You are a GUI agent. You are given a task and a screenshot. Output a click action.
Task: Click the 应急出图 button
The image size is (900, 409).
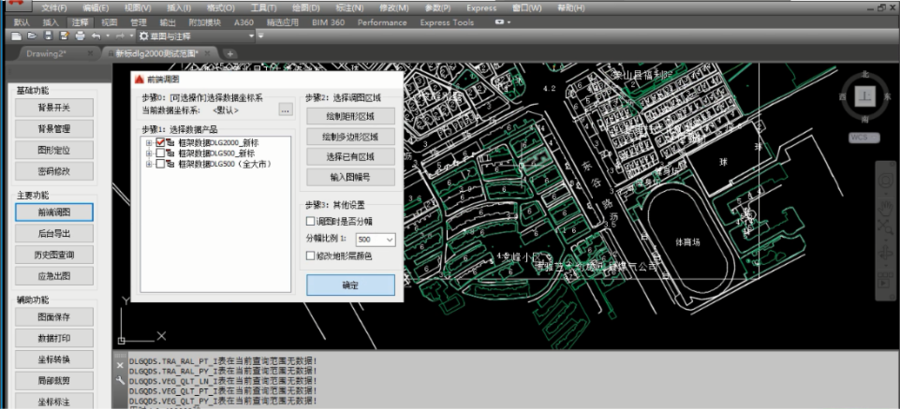54,275
